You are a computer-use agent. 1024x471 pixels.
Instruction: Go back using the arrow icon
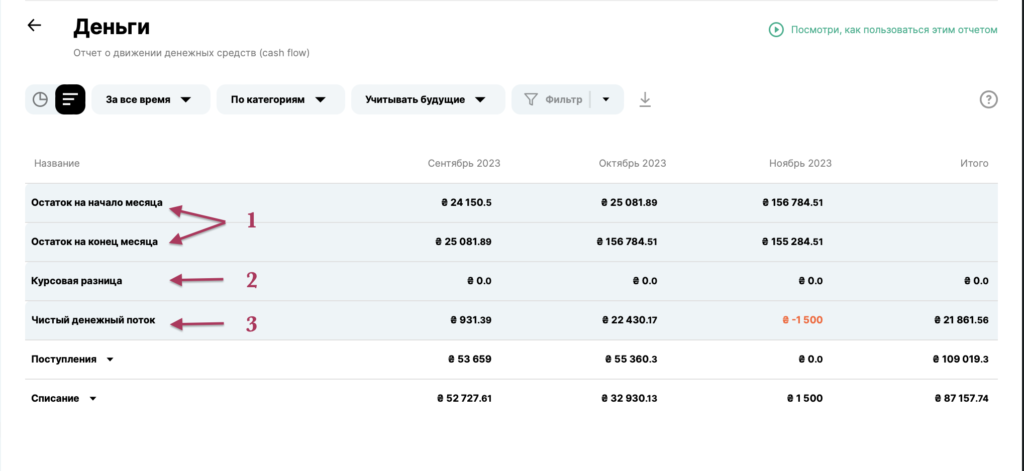[34, 25]
